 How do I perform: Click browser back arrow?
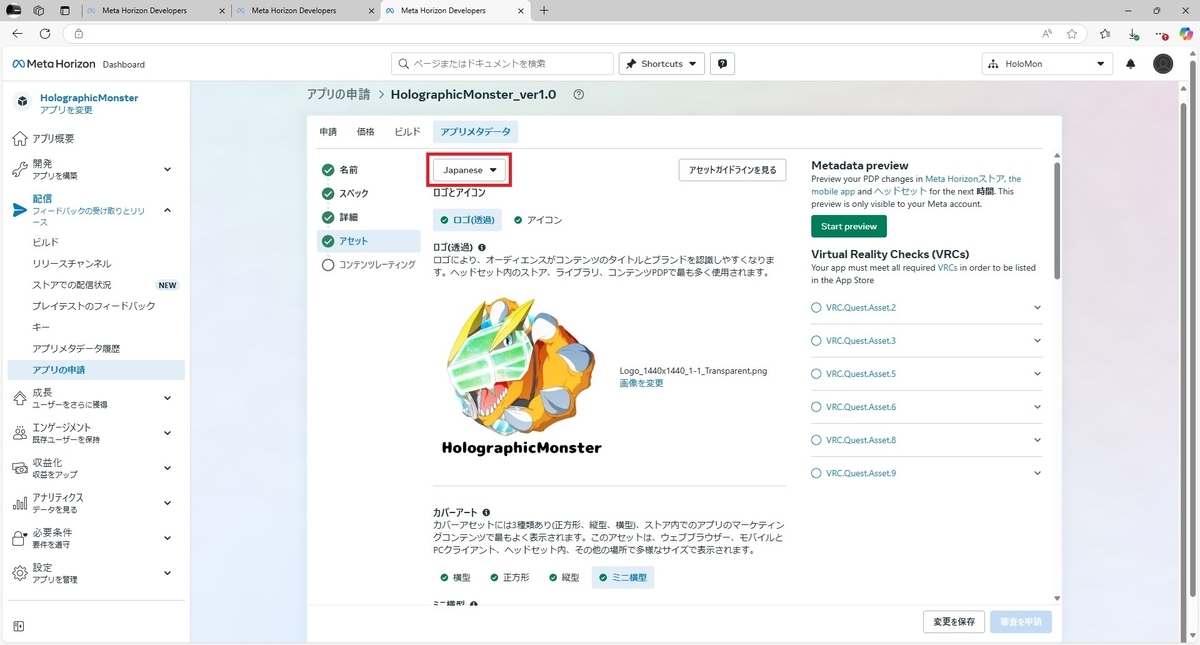tap(17, 33)
